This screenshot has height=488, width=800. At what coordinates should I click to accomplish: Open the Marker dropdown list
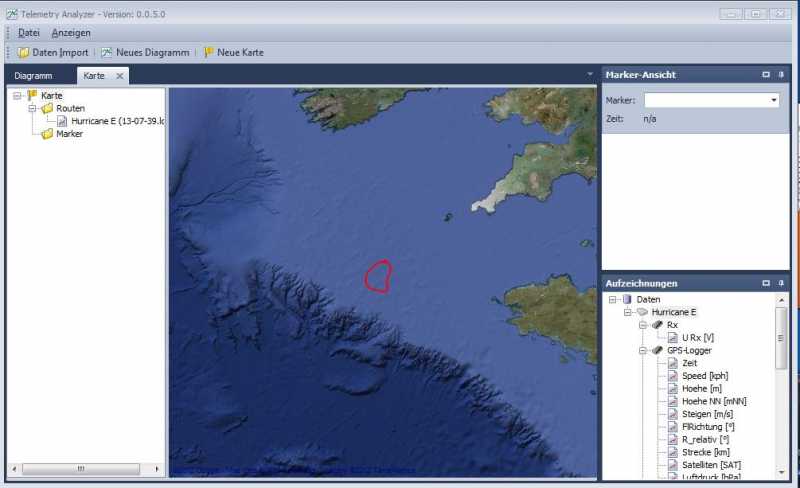coord(774,100)
